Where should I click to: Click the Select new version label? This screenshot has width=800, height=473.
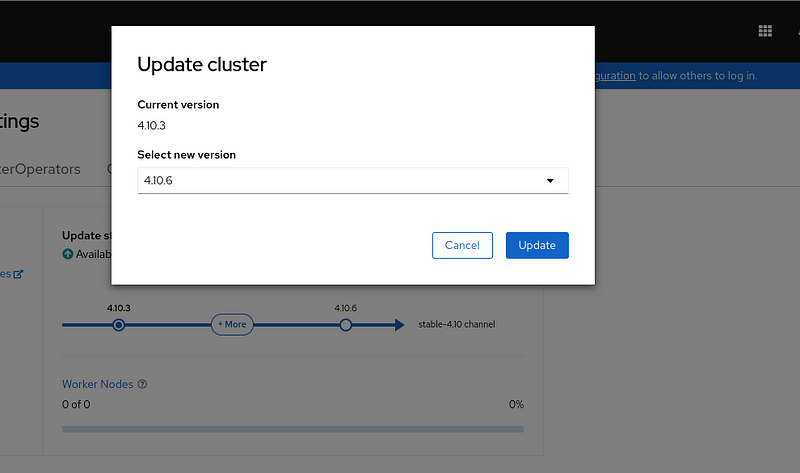tap(186, 155)
